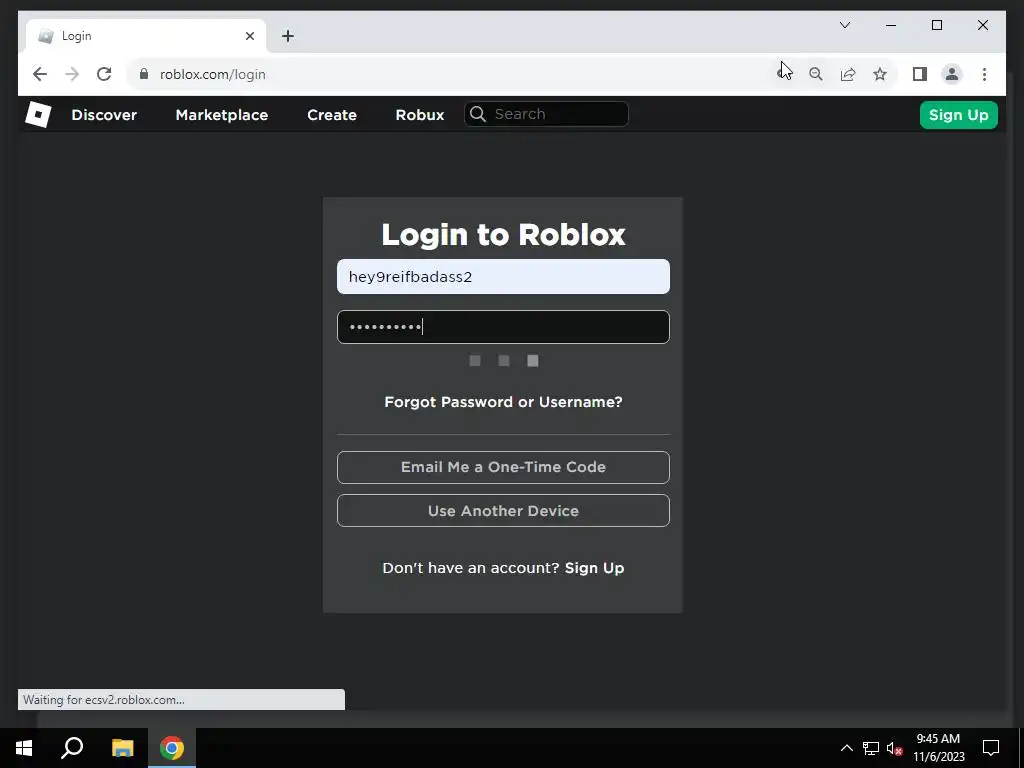Open a new browser tab
The image size is (1024, 768).
coord(288,36)
